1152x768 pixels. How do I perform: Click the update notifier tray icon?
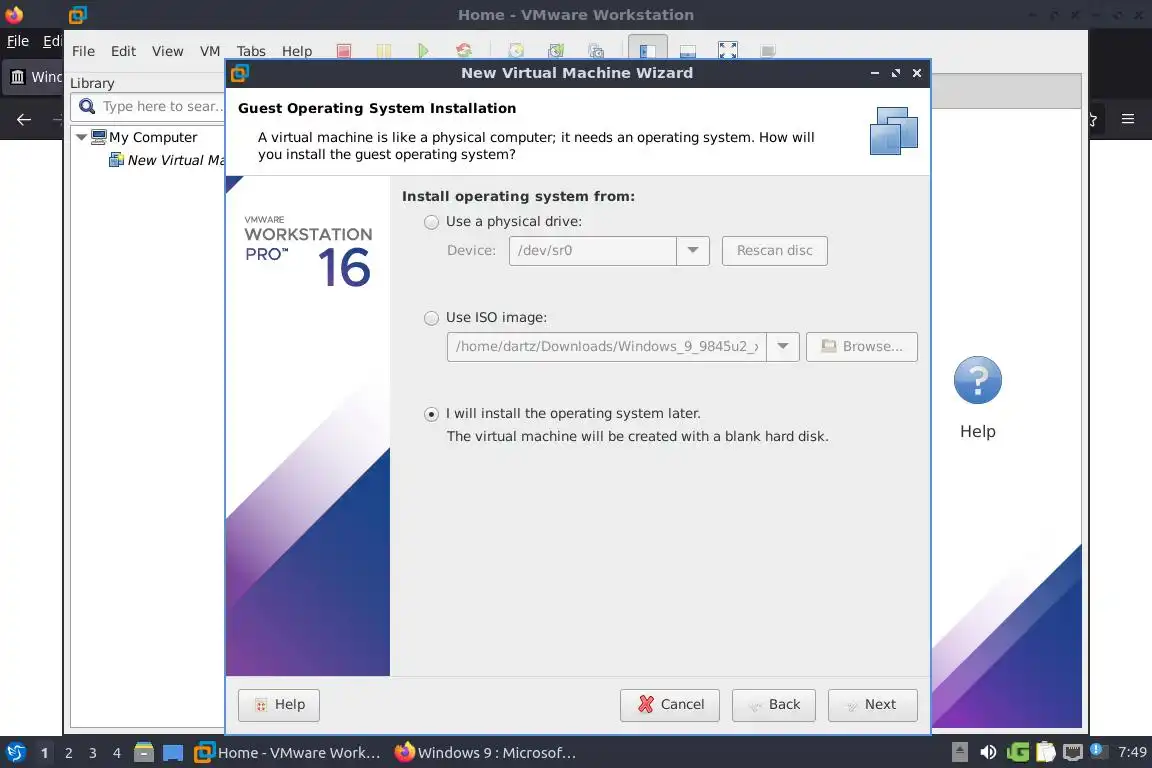[1096, 750]
